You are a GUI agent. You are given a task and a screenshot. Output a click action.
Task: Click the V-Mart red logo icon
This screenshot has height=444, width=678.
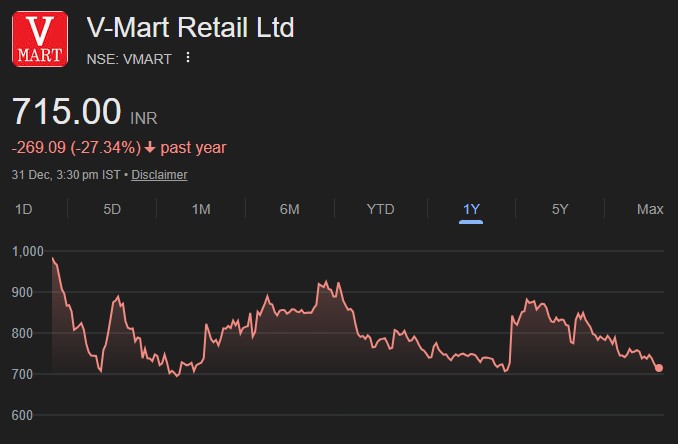pos(40,39)
